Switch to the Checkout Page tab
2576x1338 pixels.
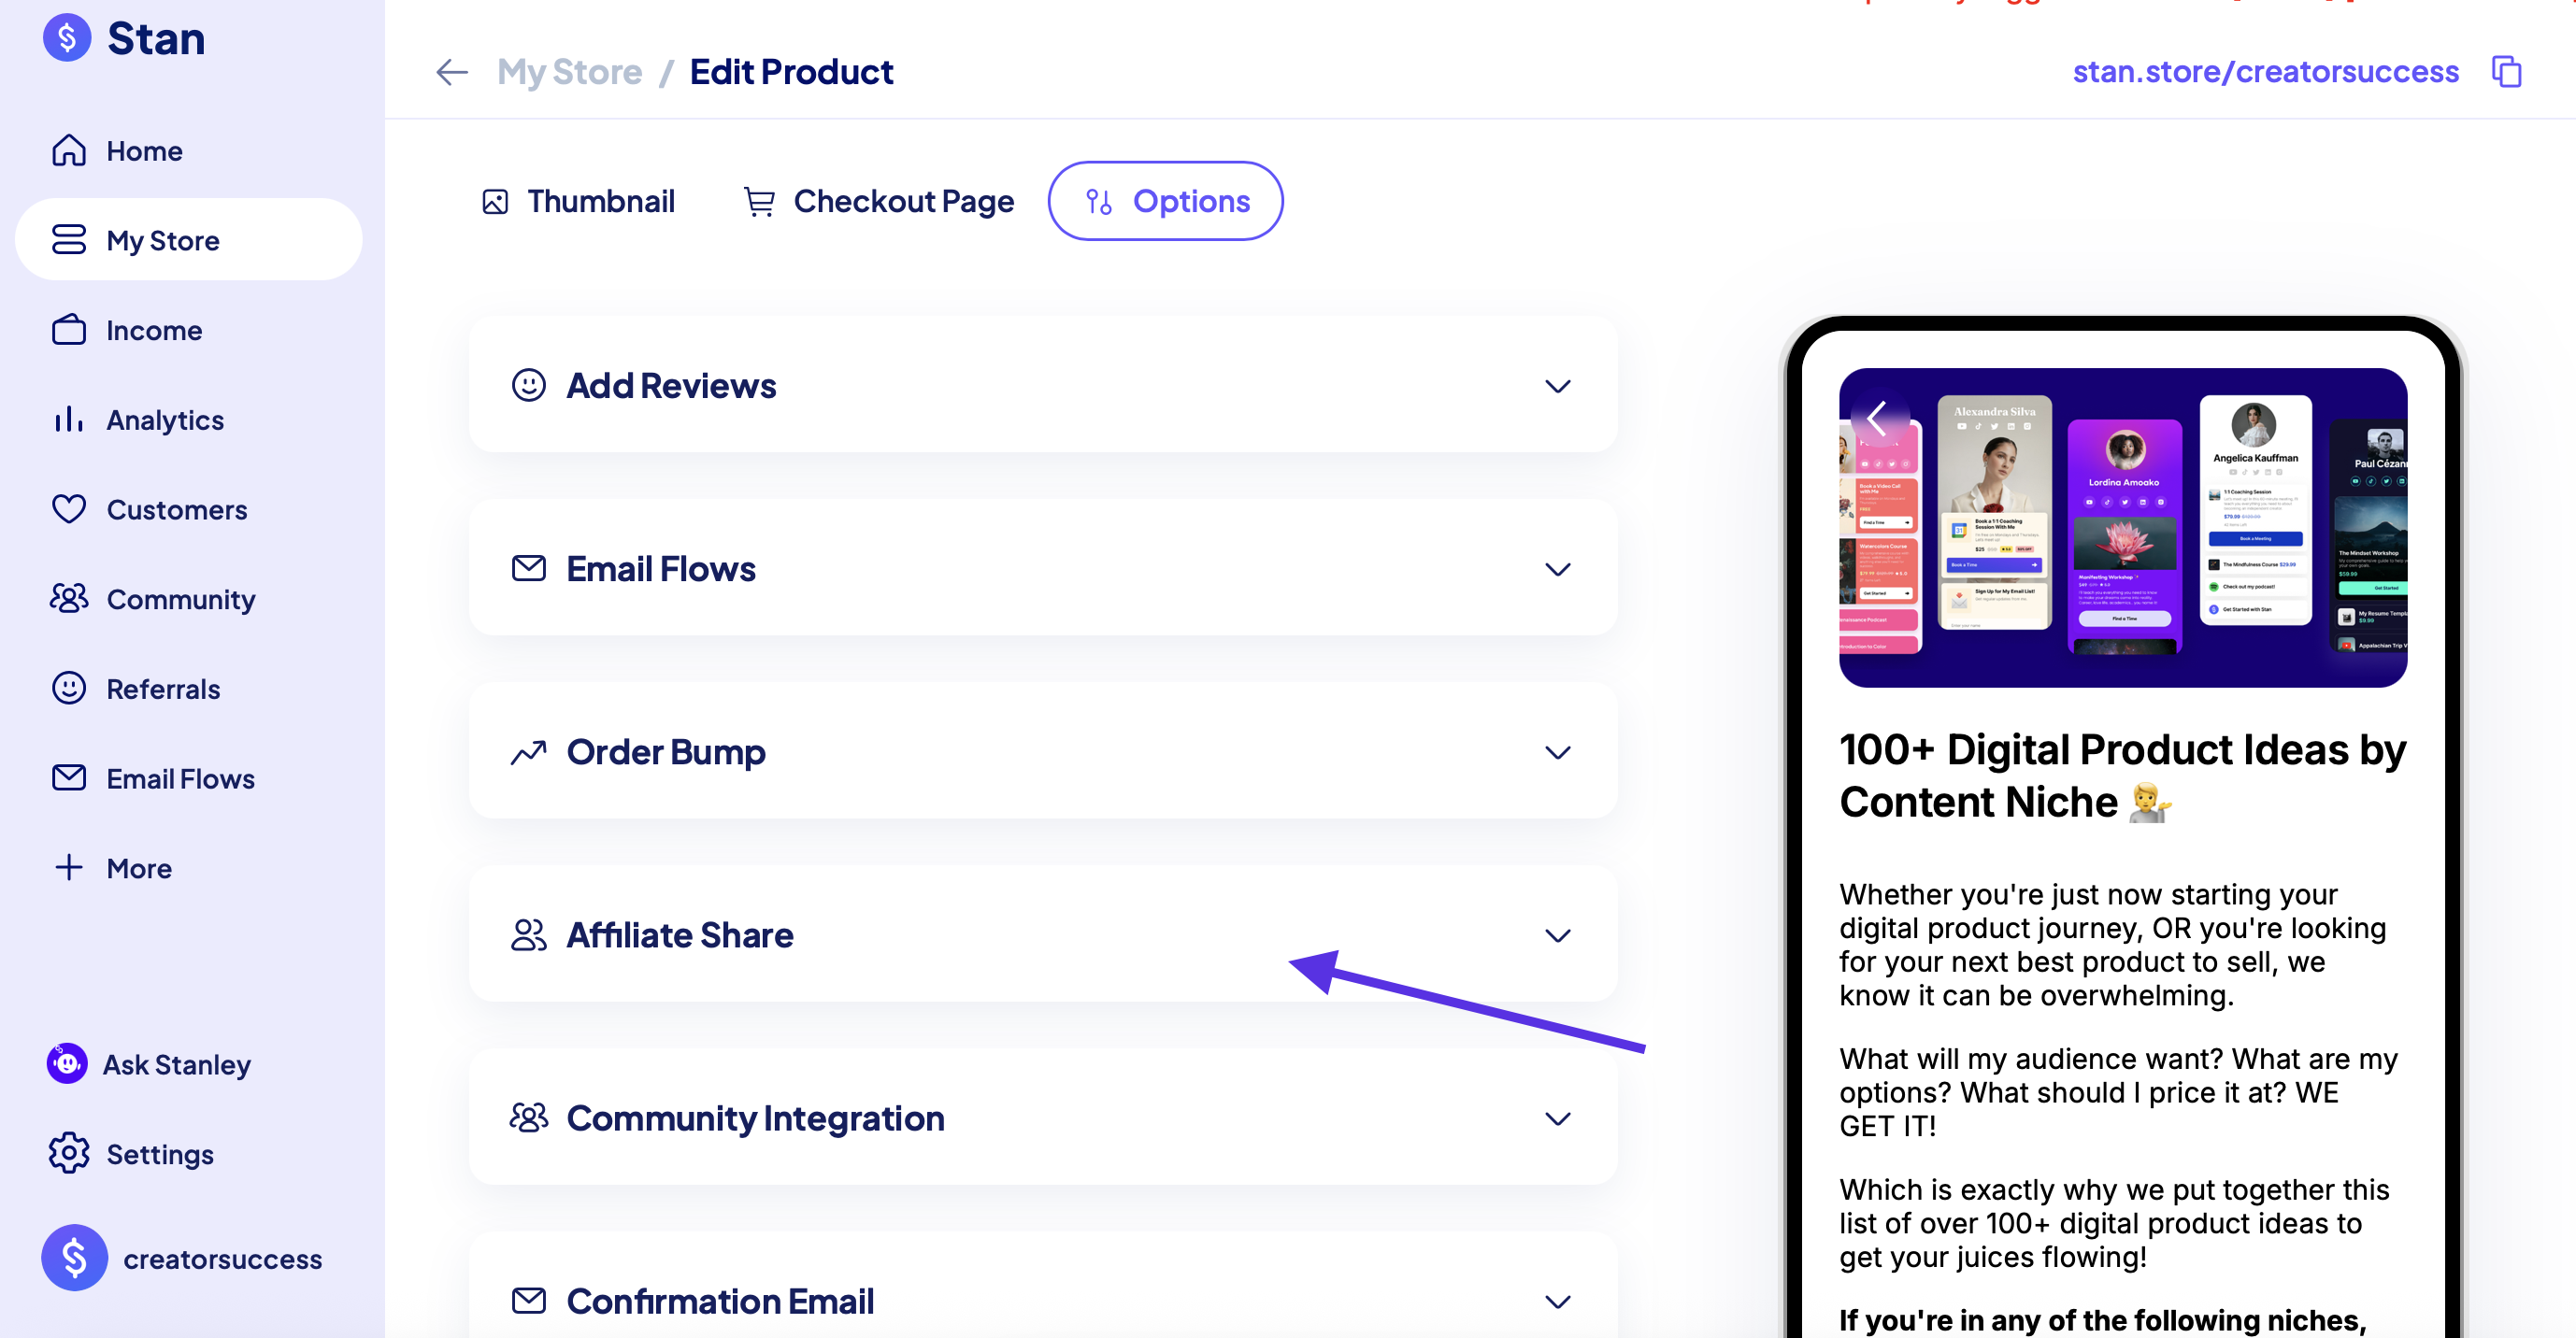(x=878, y=201)
